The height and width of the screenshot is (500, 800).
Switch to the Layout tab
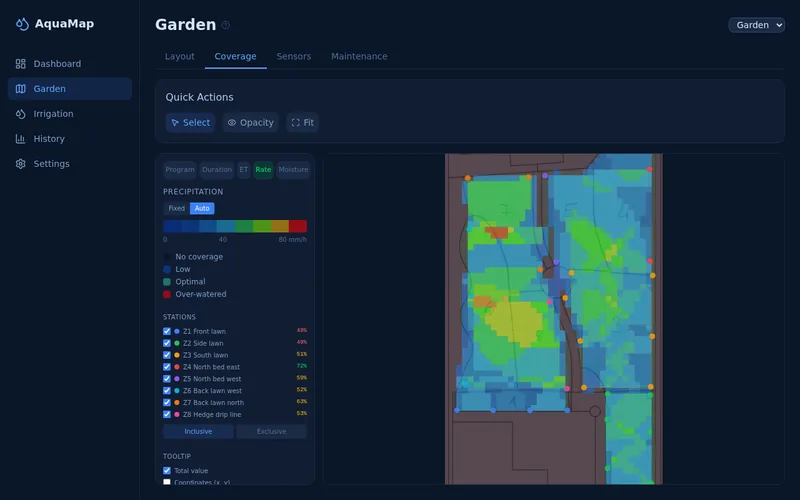[180, 57]
